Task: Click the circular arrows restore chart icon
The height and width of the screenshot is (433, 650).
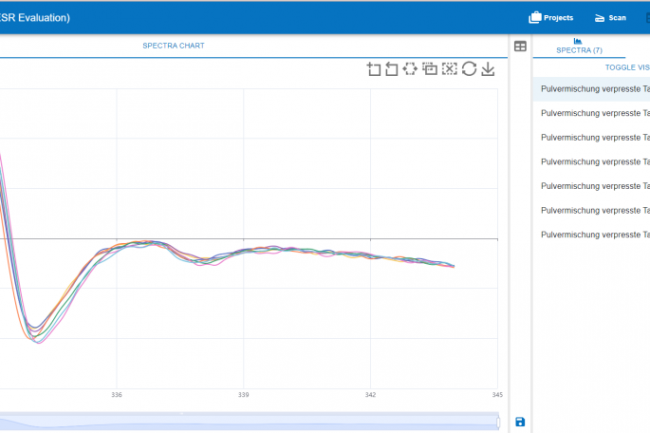Action: pyautogui.click(x=468, y=69)
